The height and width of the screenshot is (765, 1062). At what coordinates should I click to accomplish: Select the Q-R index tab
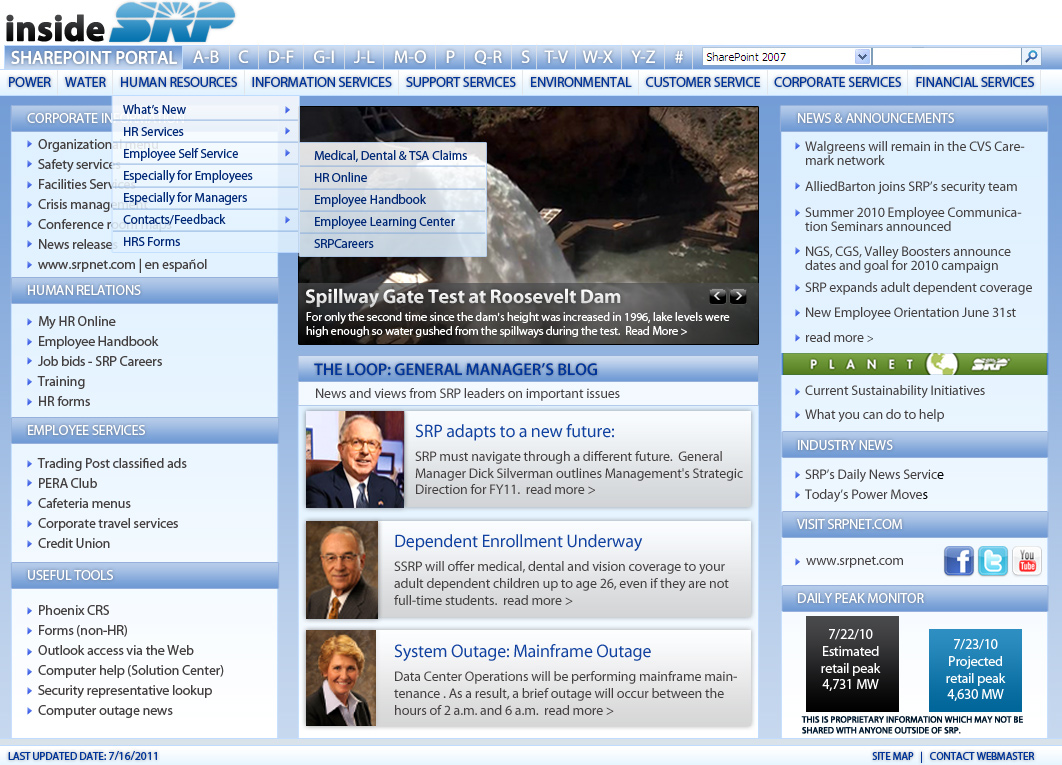tap(488, 58)
